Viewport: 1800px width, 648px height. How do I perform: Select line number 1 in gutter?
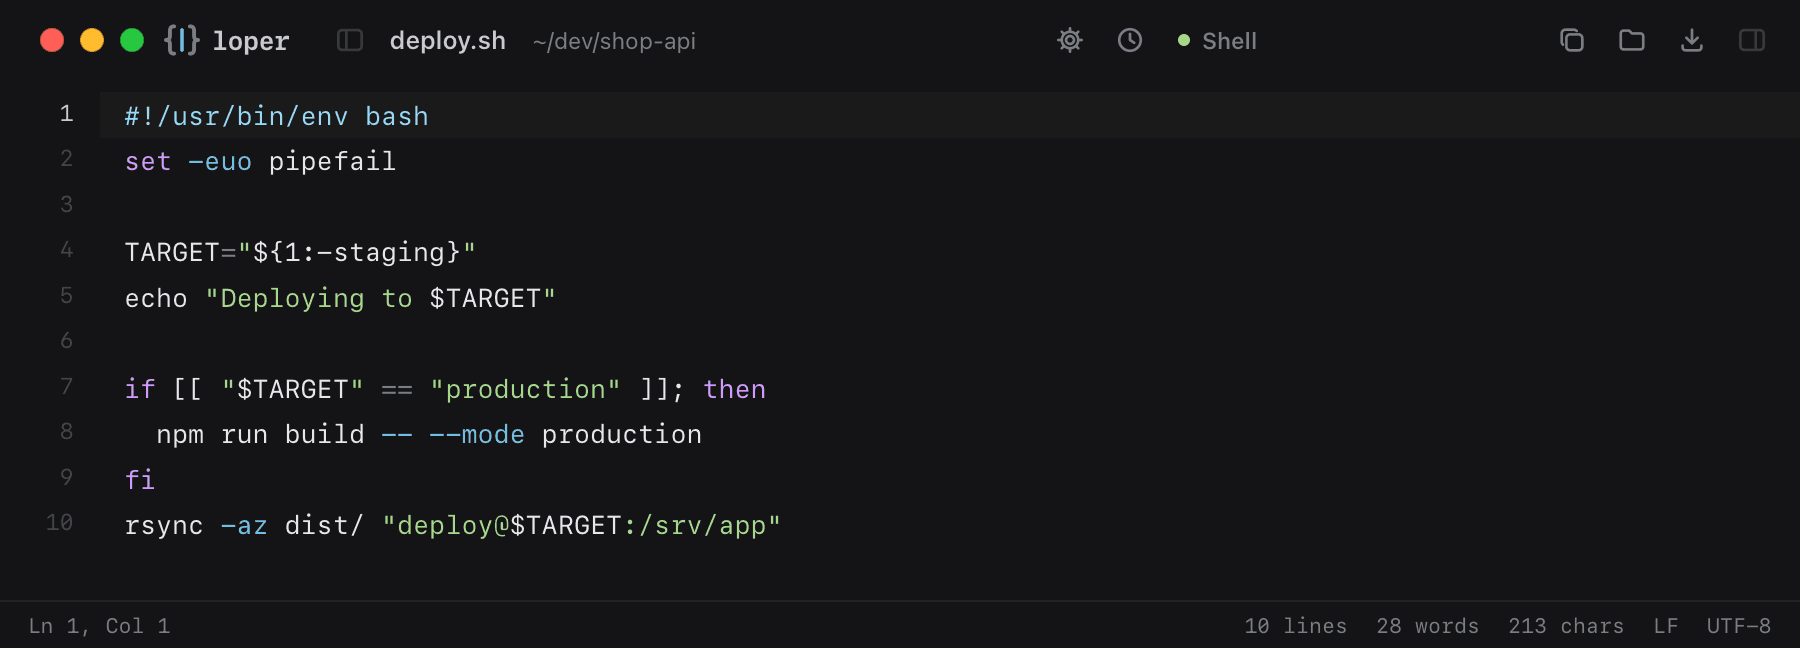click(66, 114)
